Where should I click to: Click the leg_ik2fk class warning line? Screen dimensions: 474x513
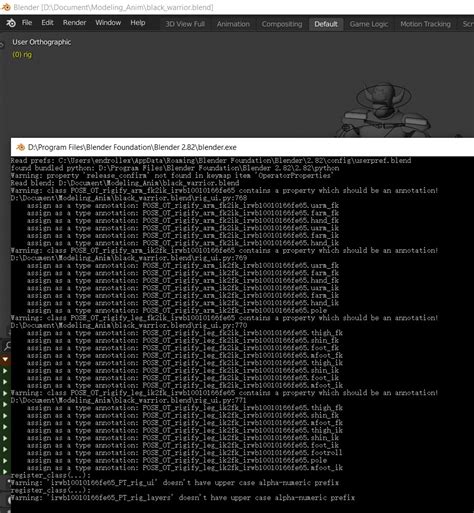[x=224, y=393]
